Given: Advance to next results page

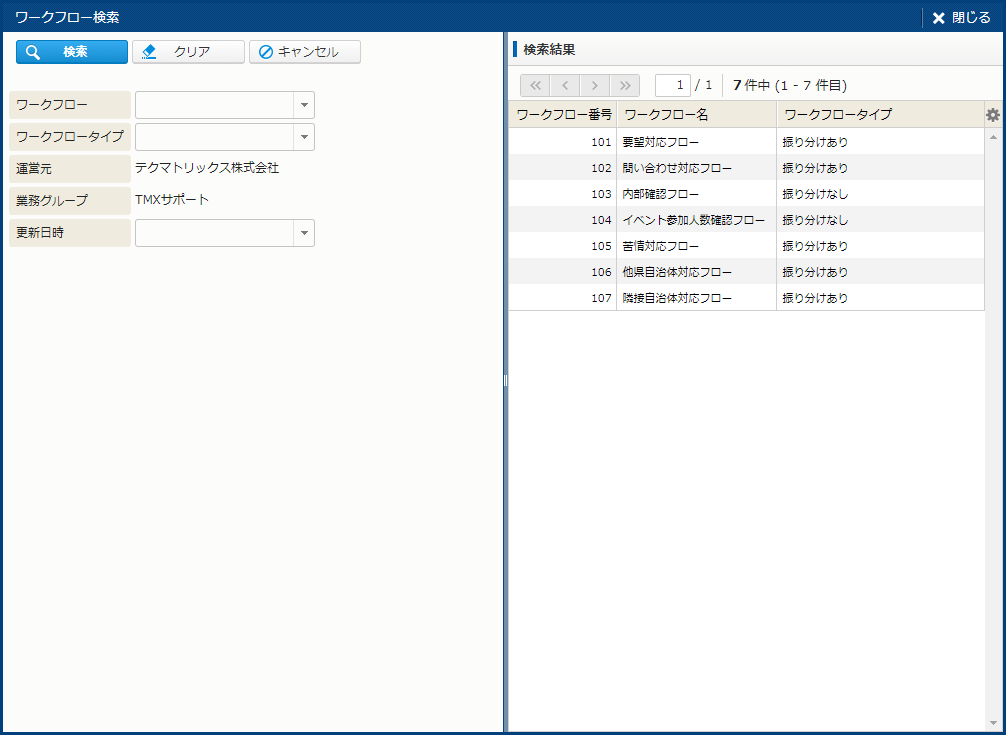Looking at the screenshot, I should [595, 85].
